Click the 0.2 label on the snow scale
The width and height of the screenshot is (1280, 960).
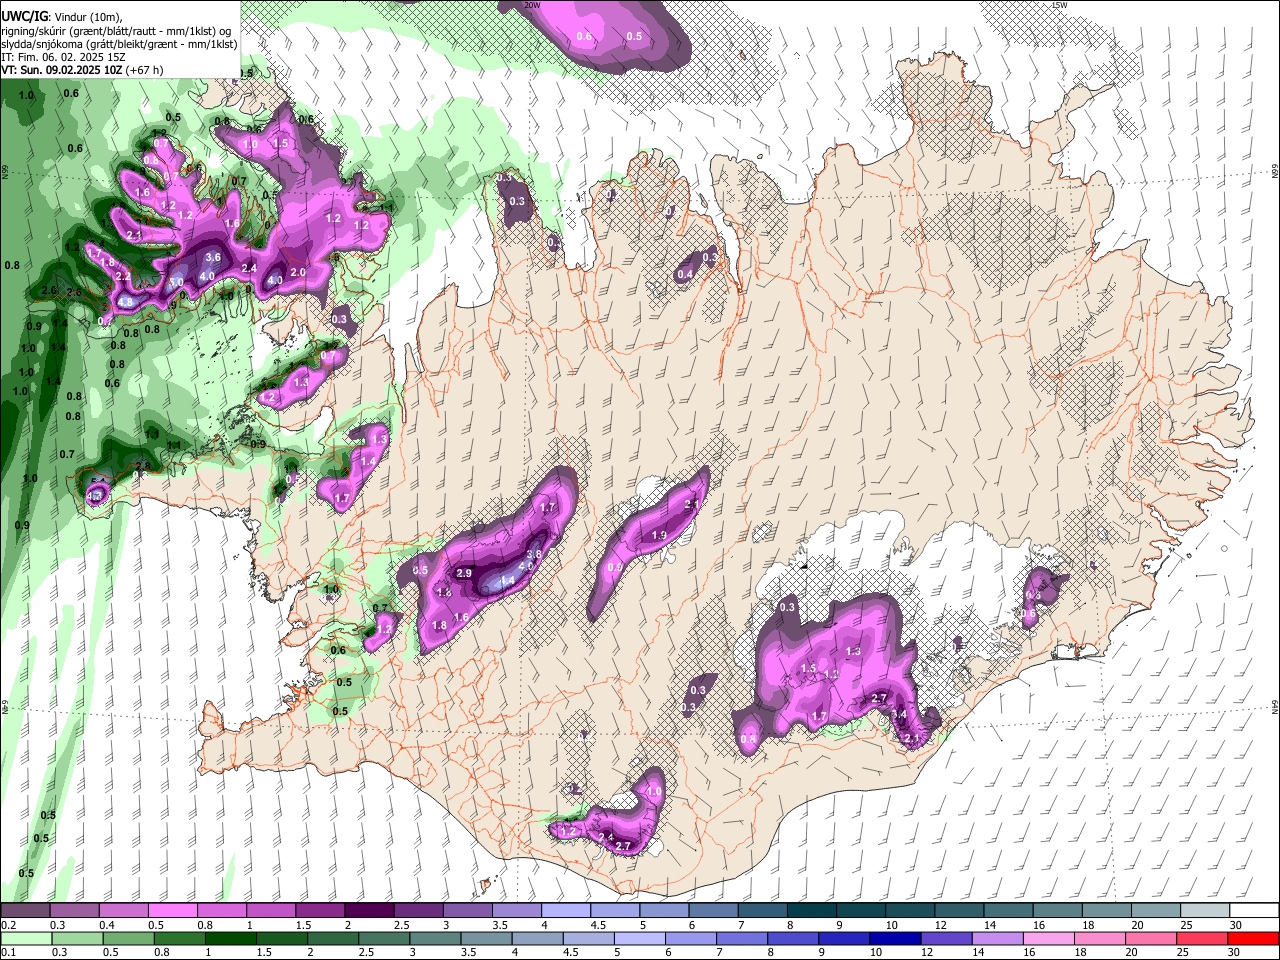[8, 925]
